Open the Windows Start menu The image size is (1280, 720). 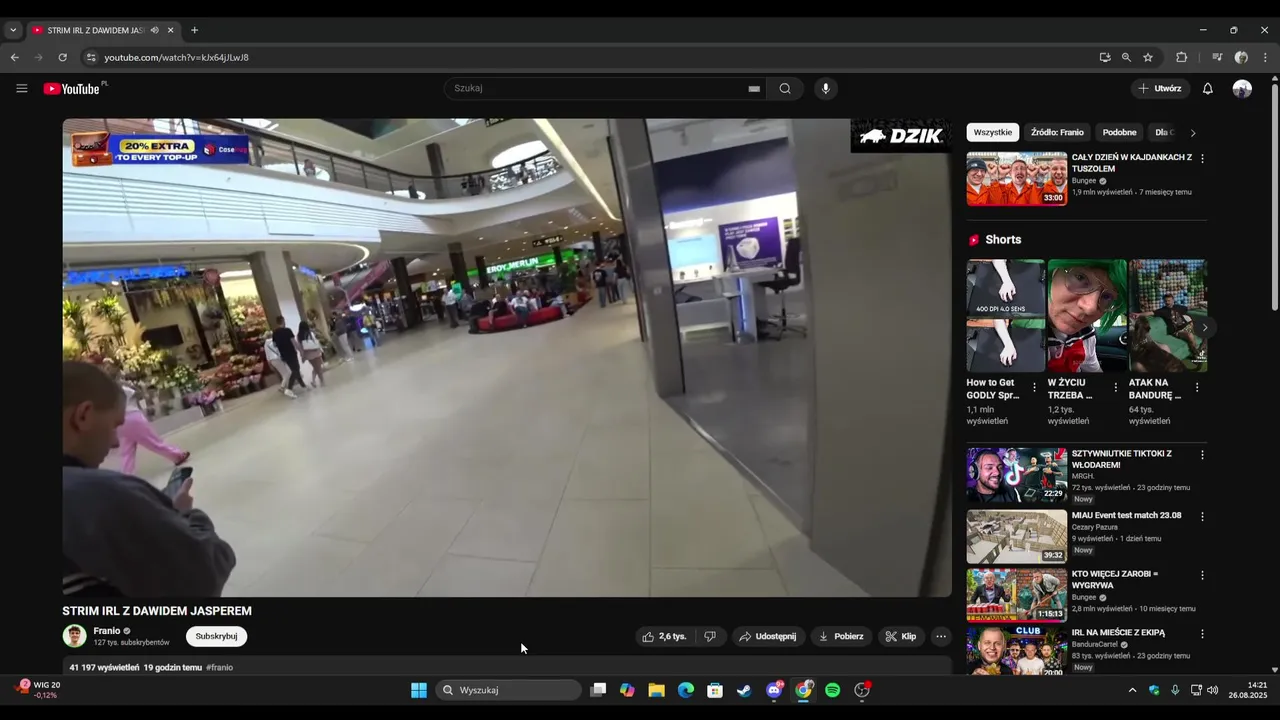coord(419,690)
